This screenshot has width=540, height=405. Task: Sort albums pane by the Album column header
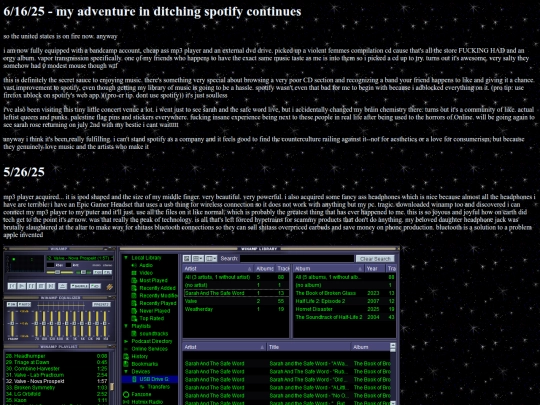coord(328,269)
